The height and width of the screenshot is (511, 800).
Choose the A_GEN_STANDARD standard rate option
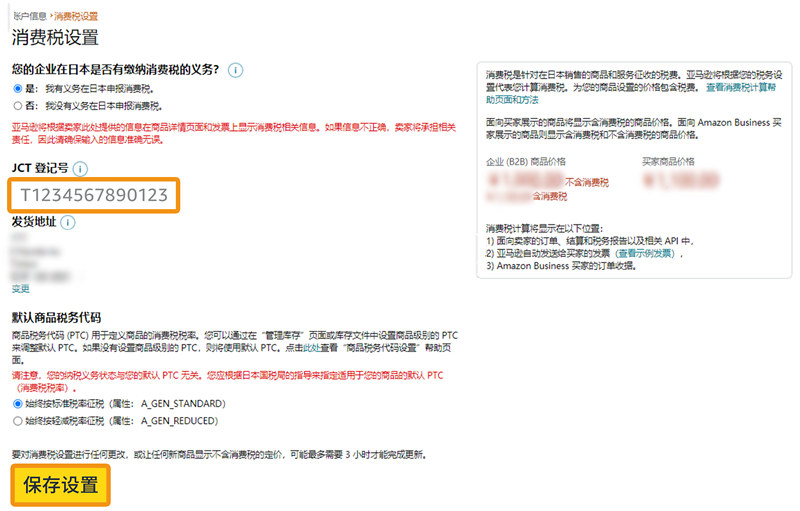click(x=17, y=403)
